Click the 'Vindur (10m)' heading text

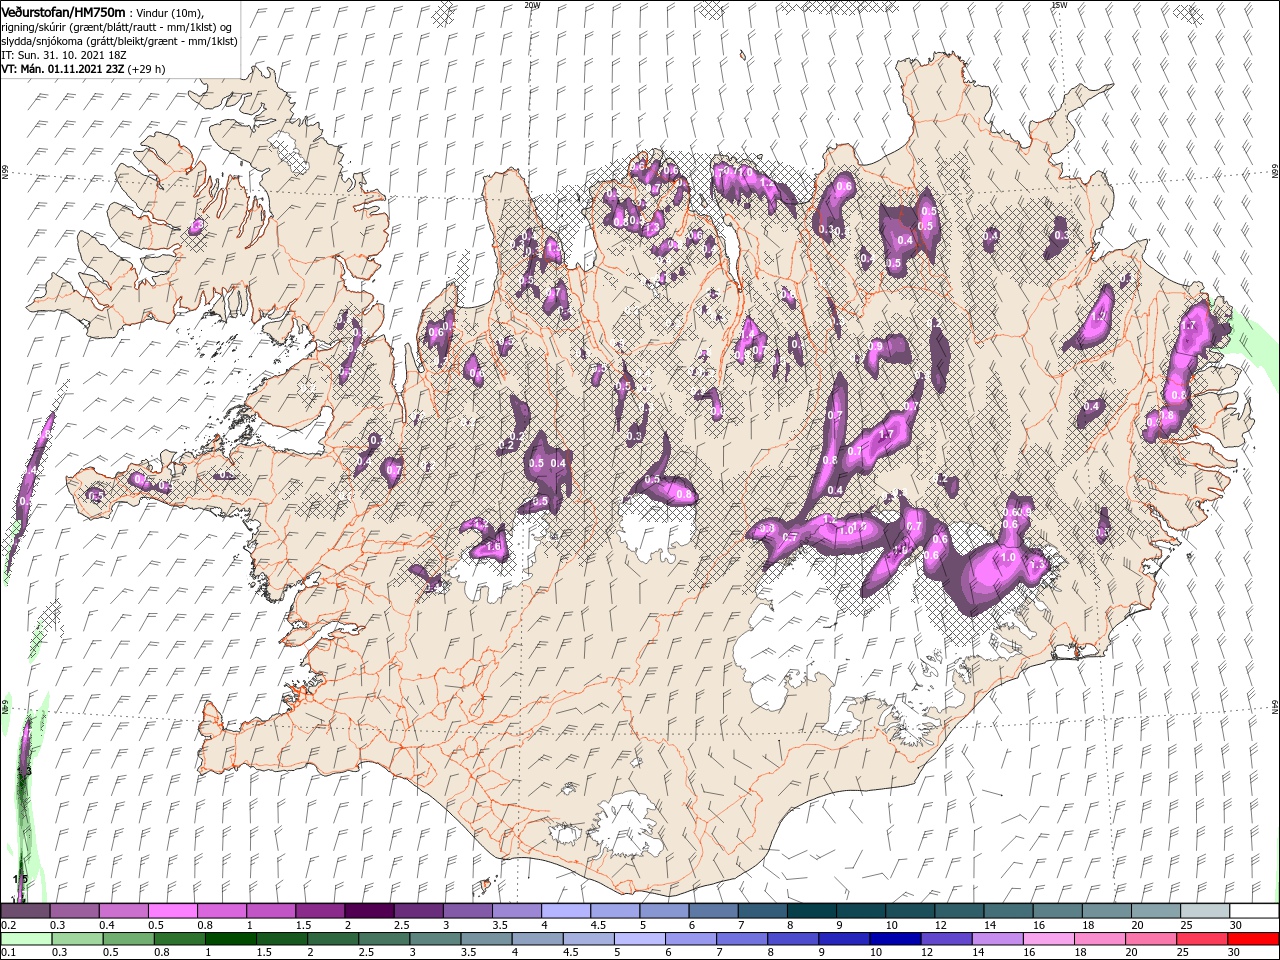click(169, 12)
